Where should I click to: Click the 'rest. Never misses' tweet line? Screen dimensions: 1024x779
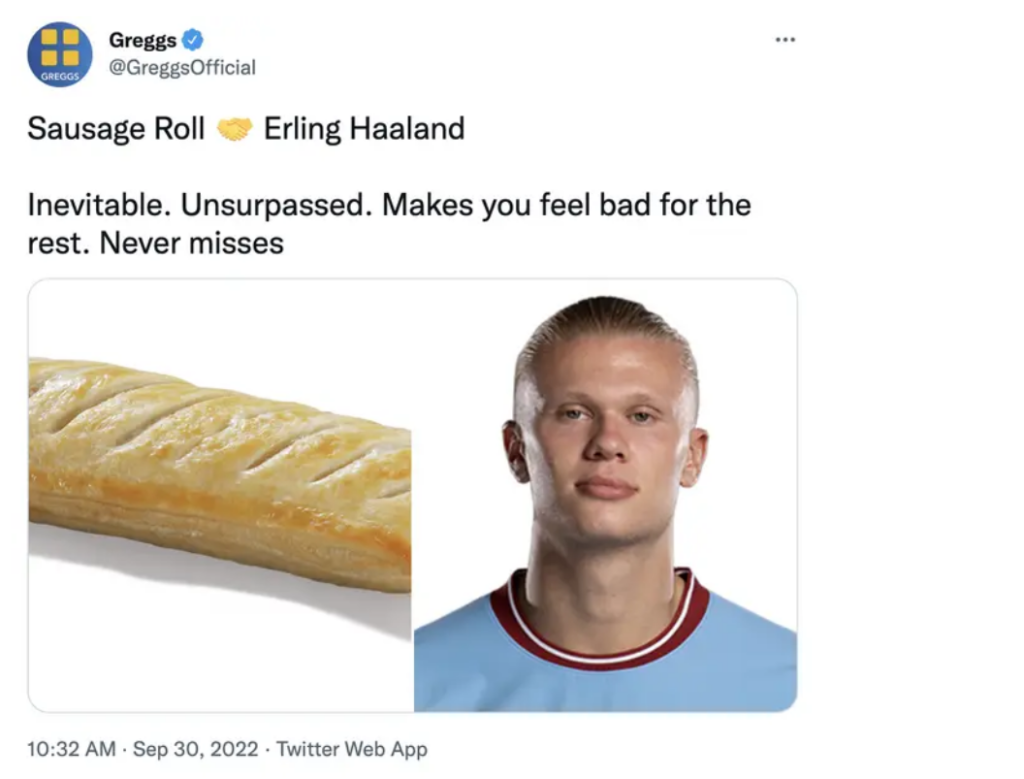click(155, 244)
